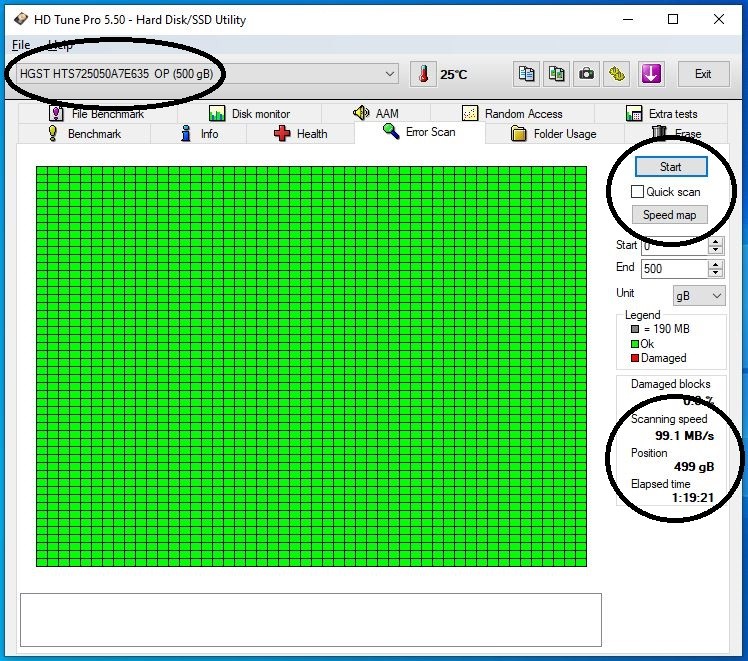Open the AAM tab
The image size is (748, 661).
(x=376, y=114)
